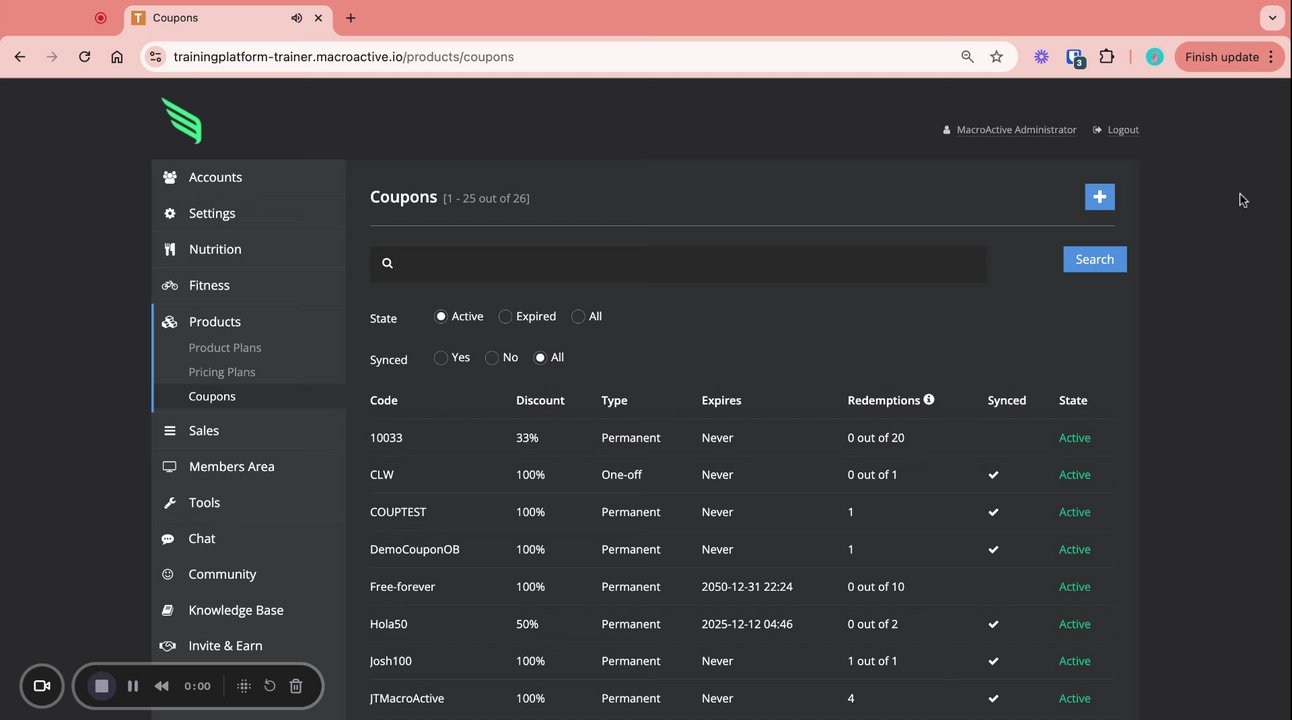Click the Knowledge Base book icon

coord(168,610)
